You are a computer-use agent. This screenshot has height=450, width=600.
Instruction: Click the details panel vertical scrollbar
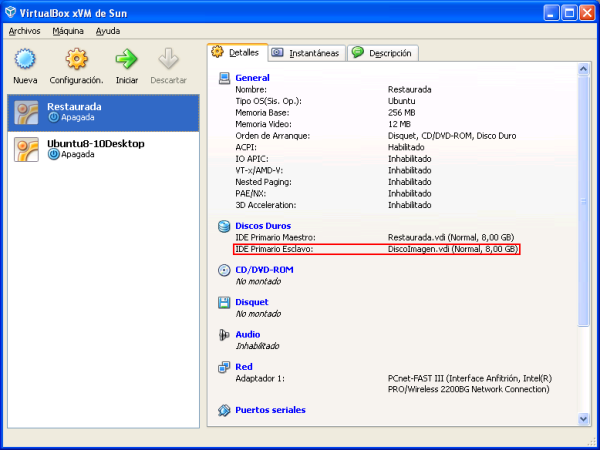[x=584, y=200]
